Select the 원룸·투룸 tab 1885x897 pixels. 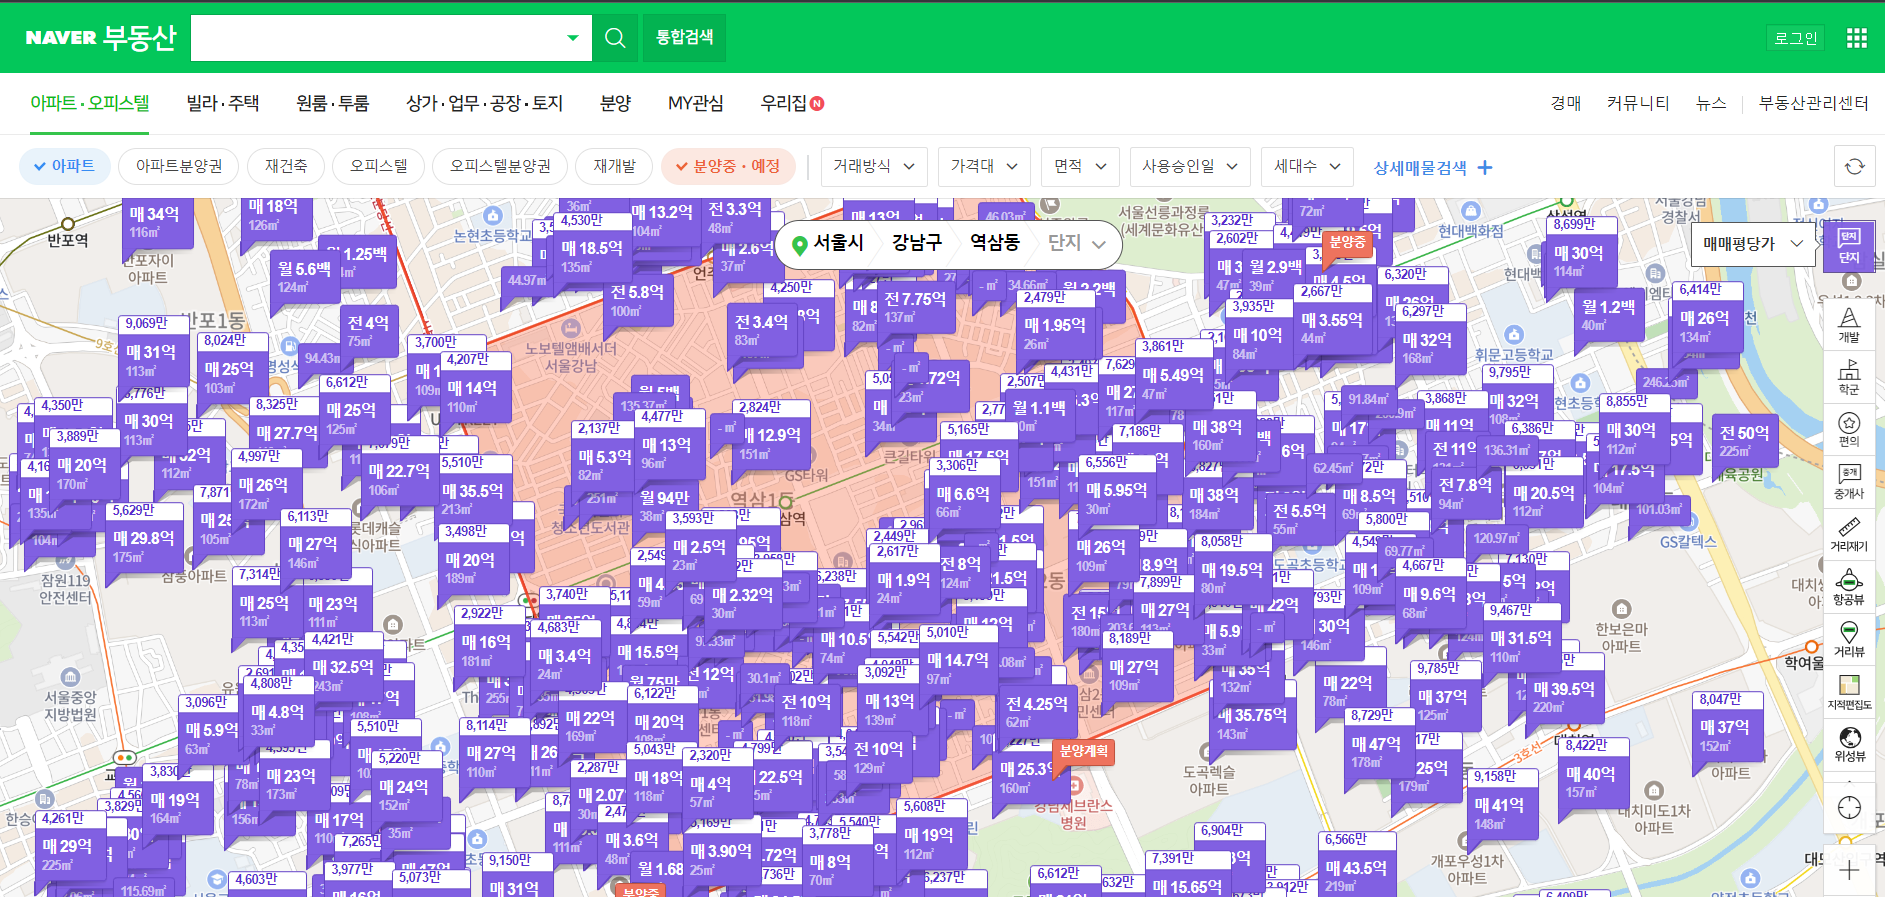click(333, 103)
